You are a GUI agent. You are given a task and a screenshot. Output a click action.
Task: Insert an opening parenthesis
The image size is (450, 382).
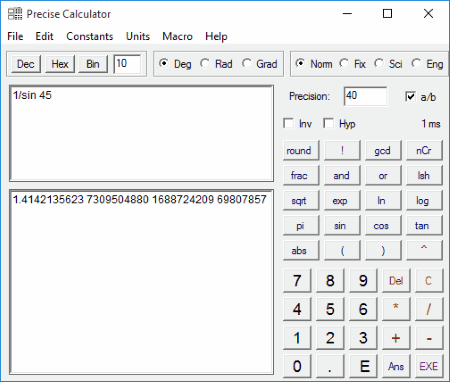[x=342, y=250]
